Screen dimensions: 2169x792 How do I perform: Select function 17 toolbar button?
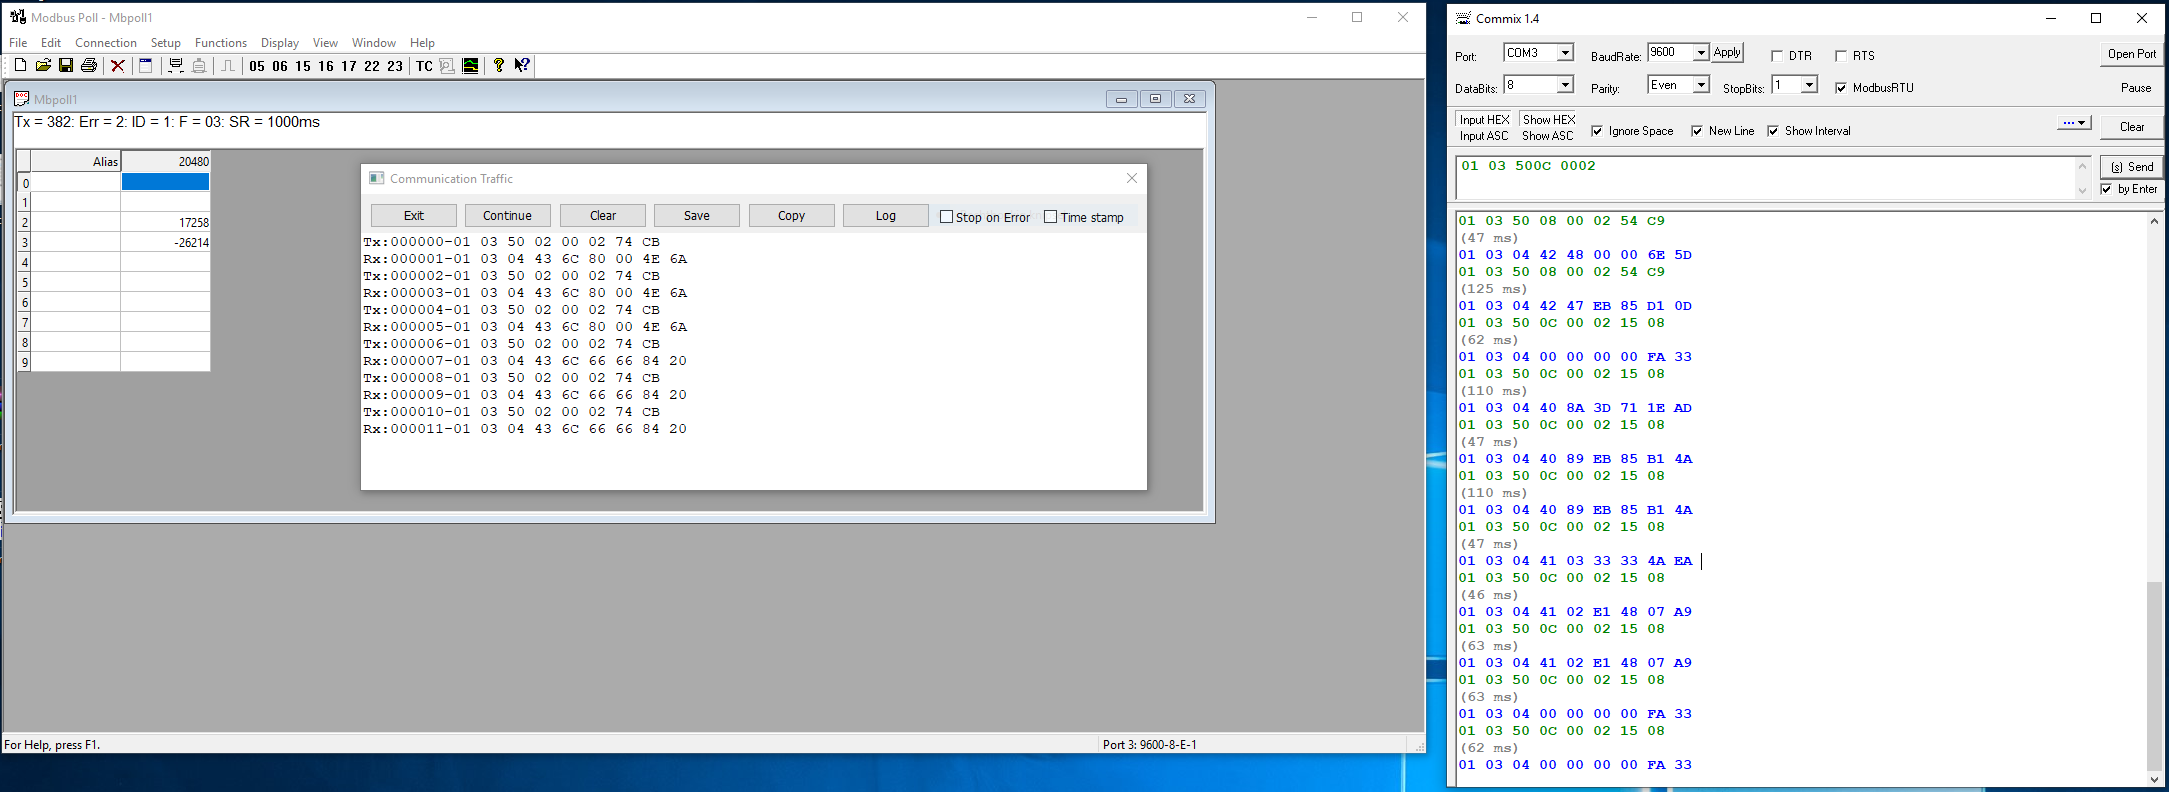point(349,66)
